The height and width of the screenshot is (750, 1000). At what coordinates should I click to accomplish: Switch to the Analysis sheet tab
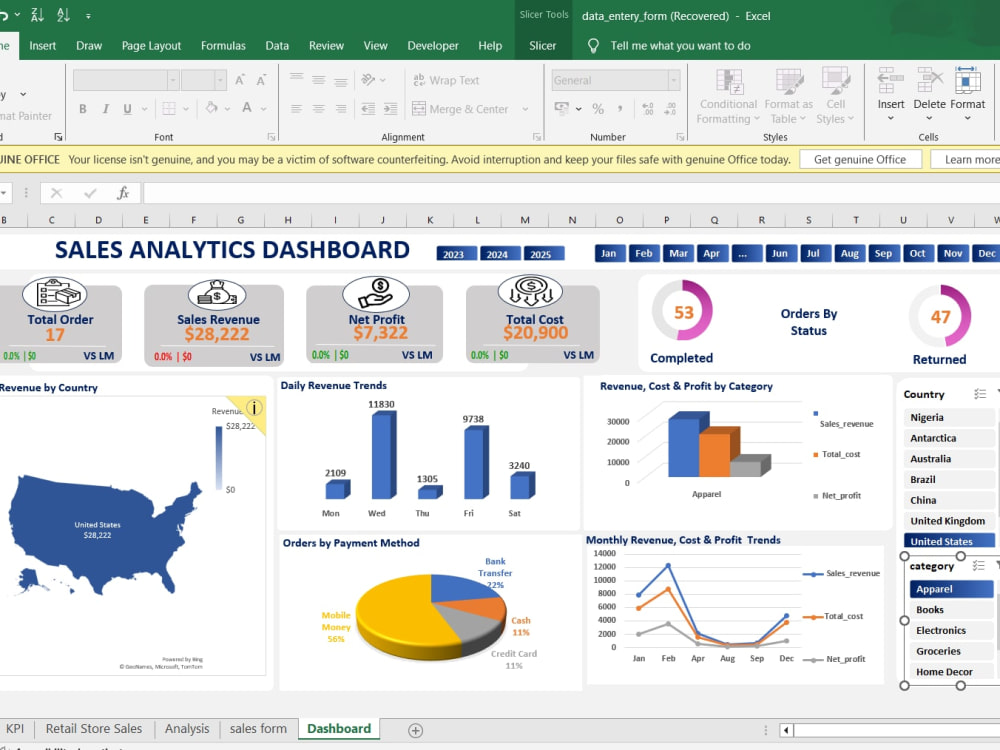187,729
